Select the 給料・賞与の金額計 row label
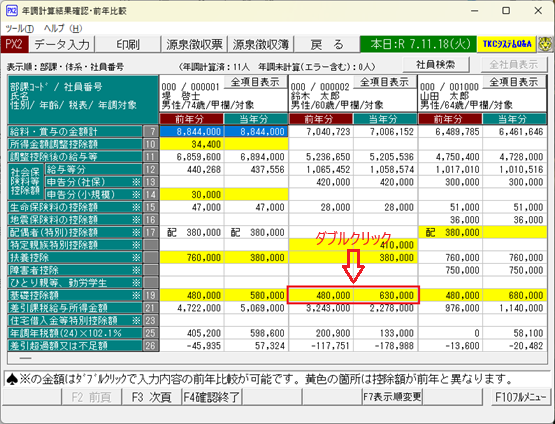Image resolution: width=555 pixels, height=424 pixels. [75, 132]
